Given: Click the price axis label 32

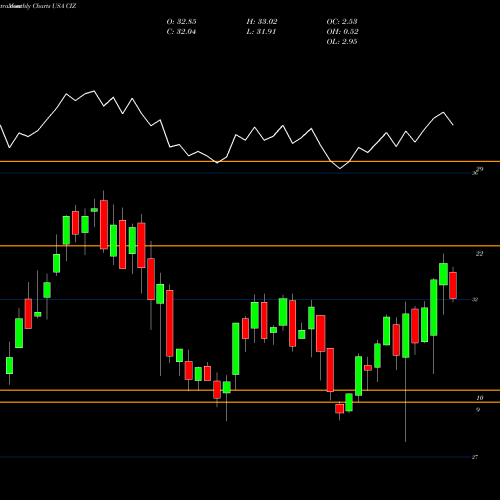Looking at the screenshot, I should point(475,300).
